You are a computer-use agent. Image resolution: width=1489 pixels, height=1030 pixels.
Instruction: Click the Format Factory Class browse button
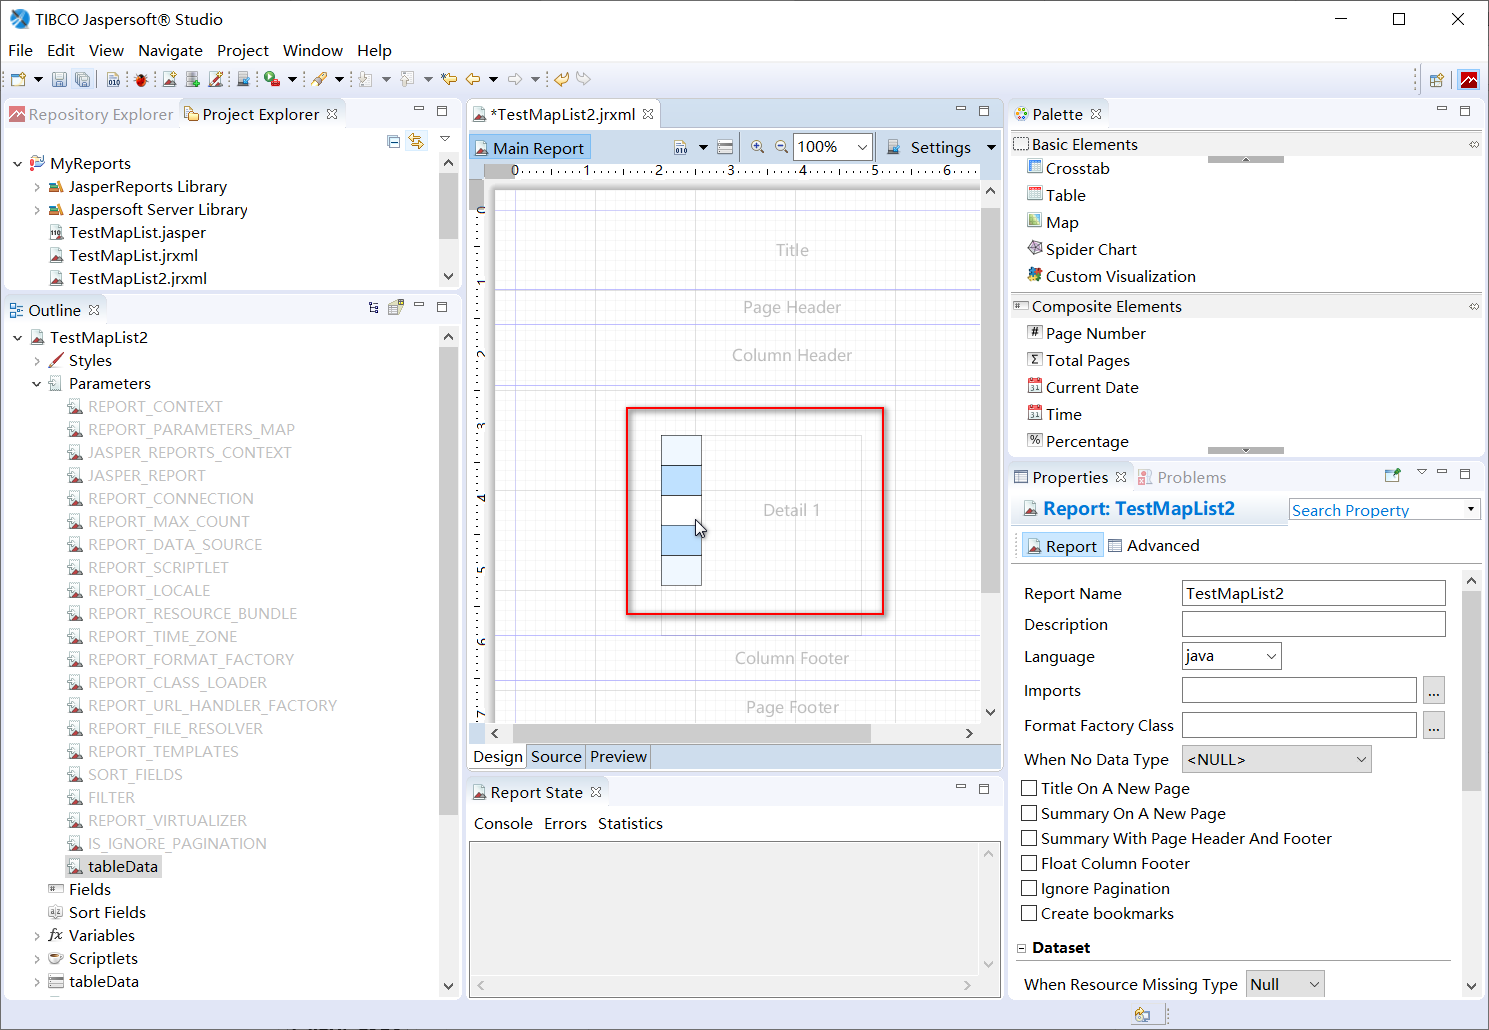coord(1434,725)
